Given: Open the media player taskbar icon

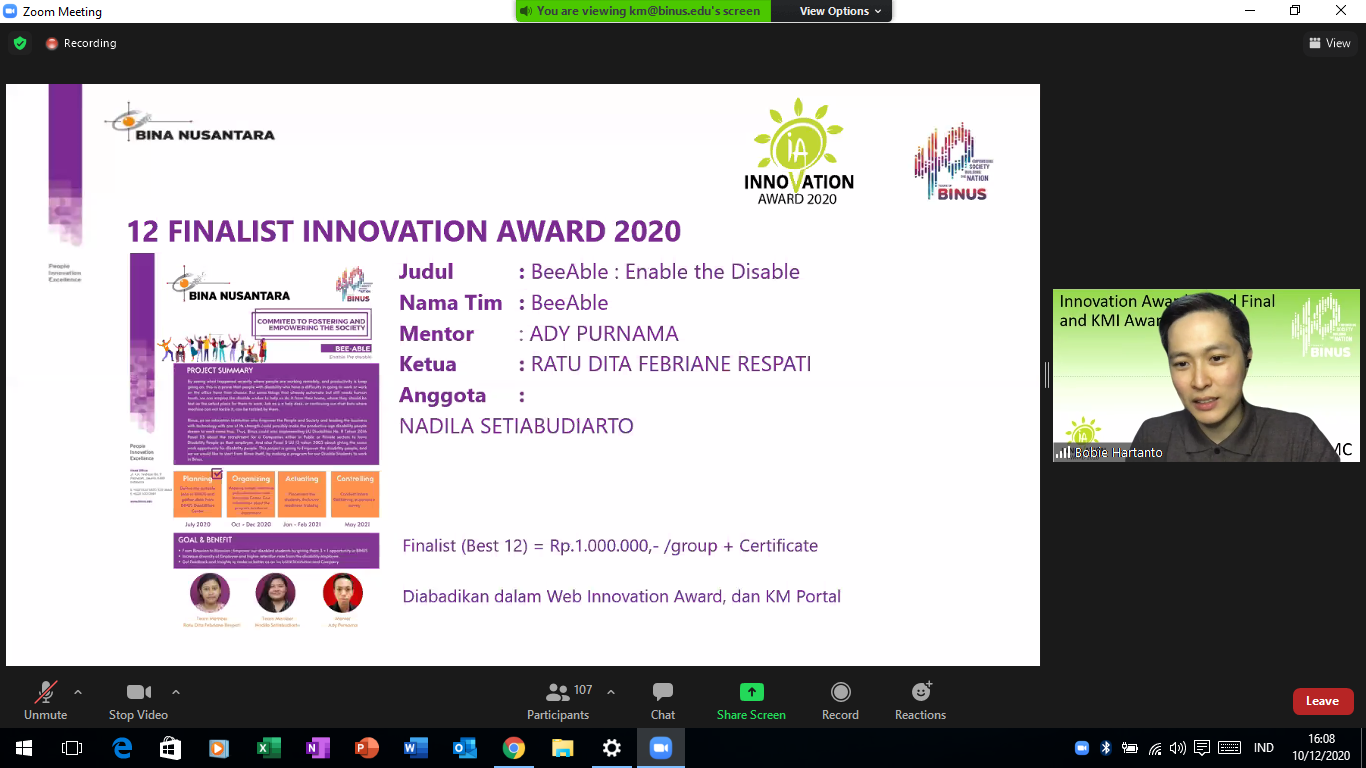Looking at the screenshot, I should click(219, 748).
